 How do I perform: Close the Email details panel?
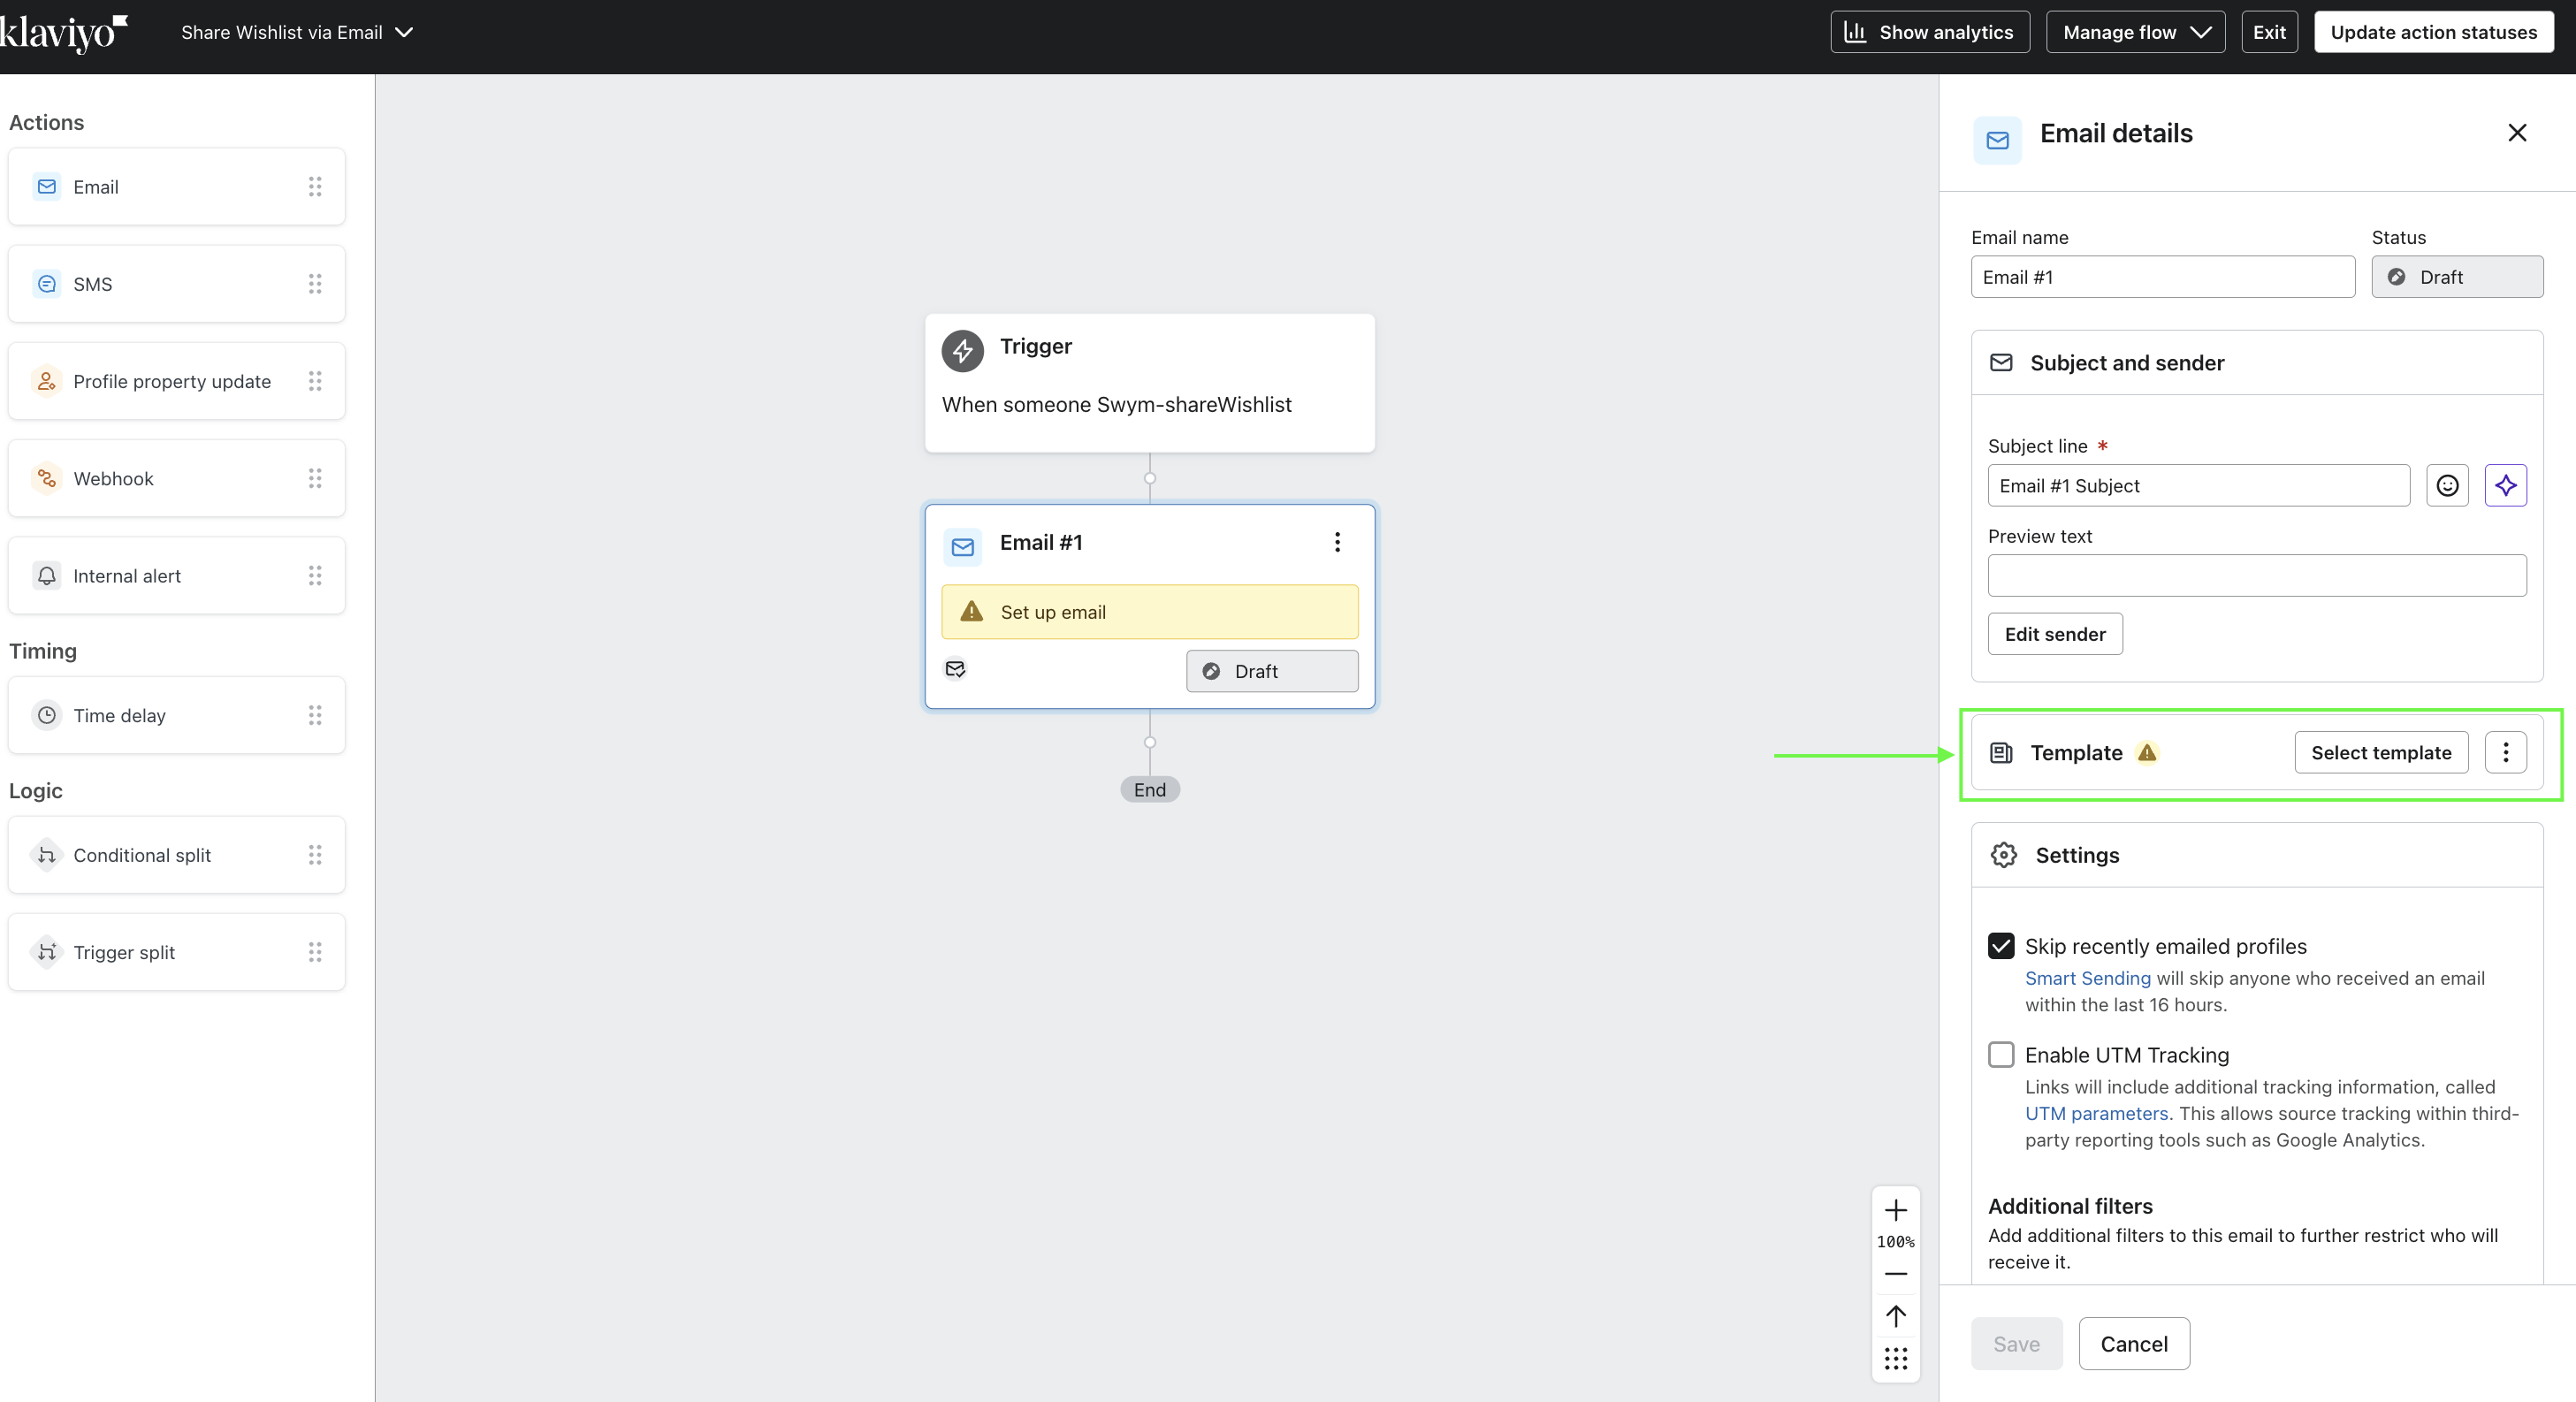tap(2516, 133)
